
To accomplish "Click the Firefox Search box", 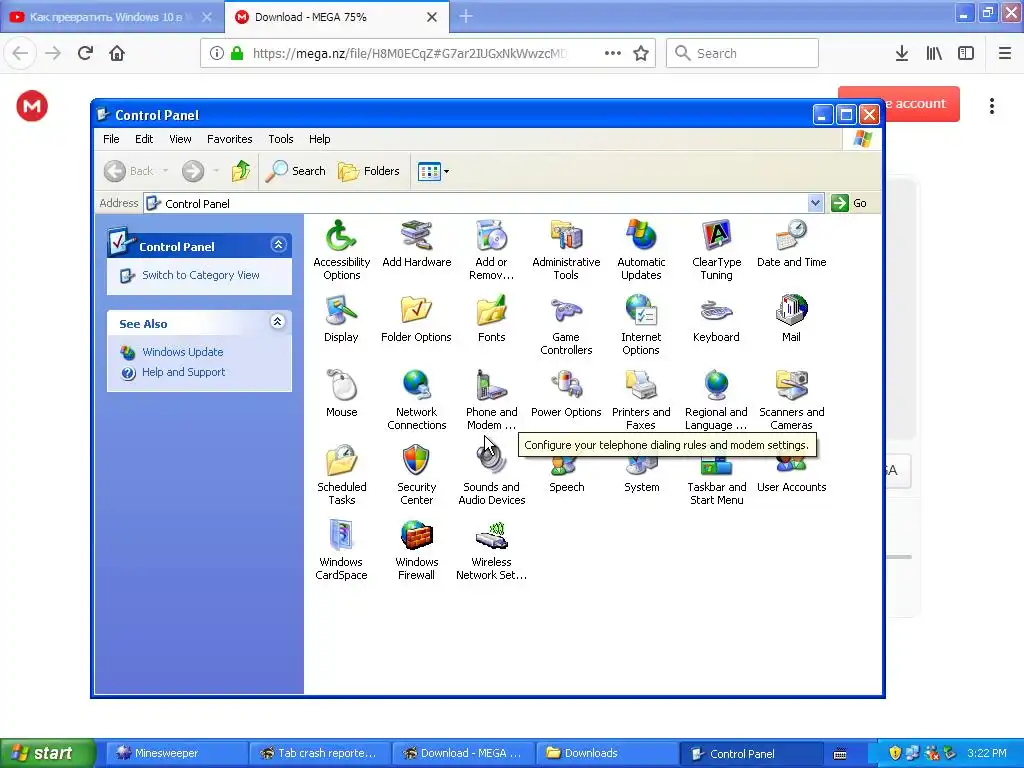I will click(742, 53).
